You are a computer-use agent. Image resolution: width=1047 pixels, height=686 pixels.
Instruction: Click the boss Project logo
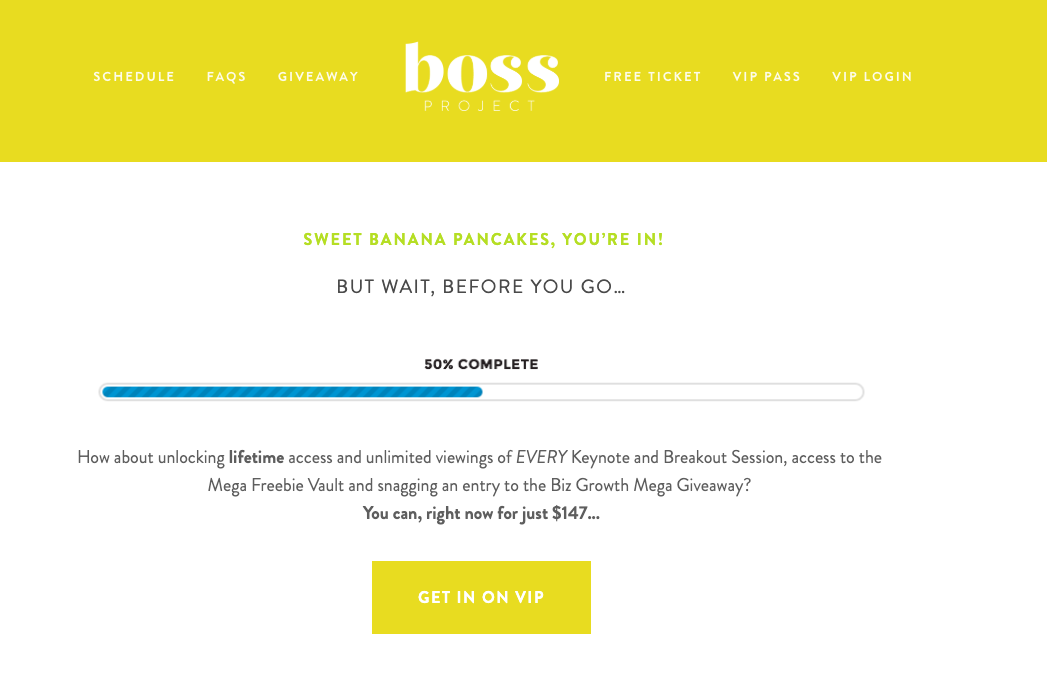481,77
